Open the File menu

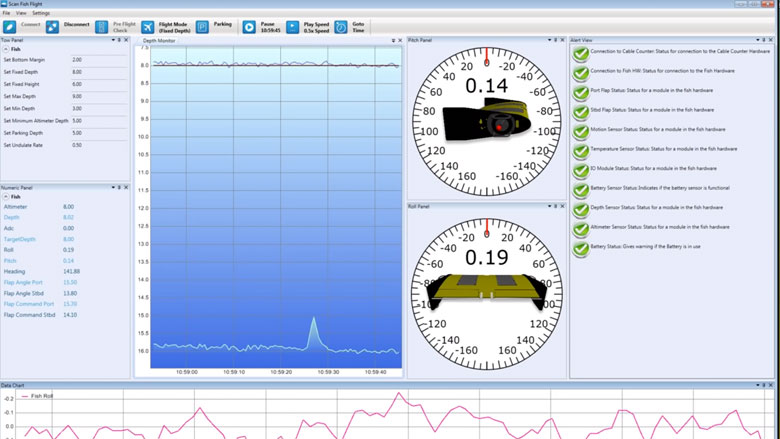(6, 13)
